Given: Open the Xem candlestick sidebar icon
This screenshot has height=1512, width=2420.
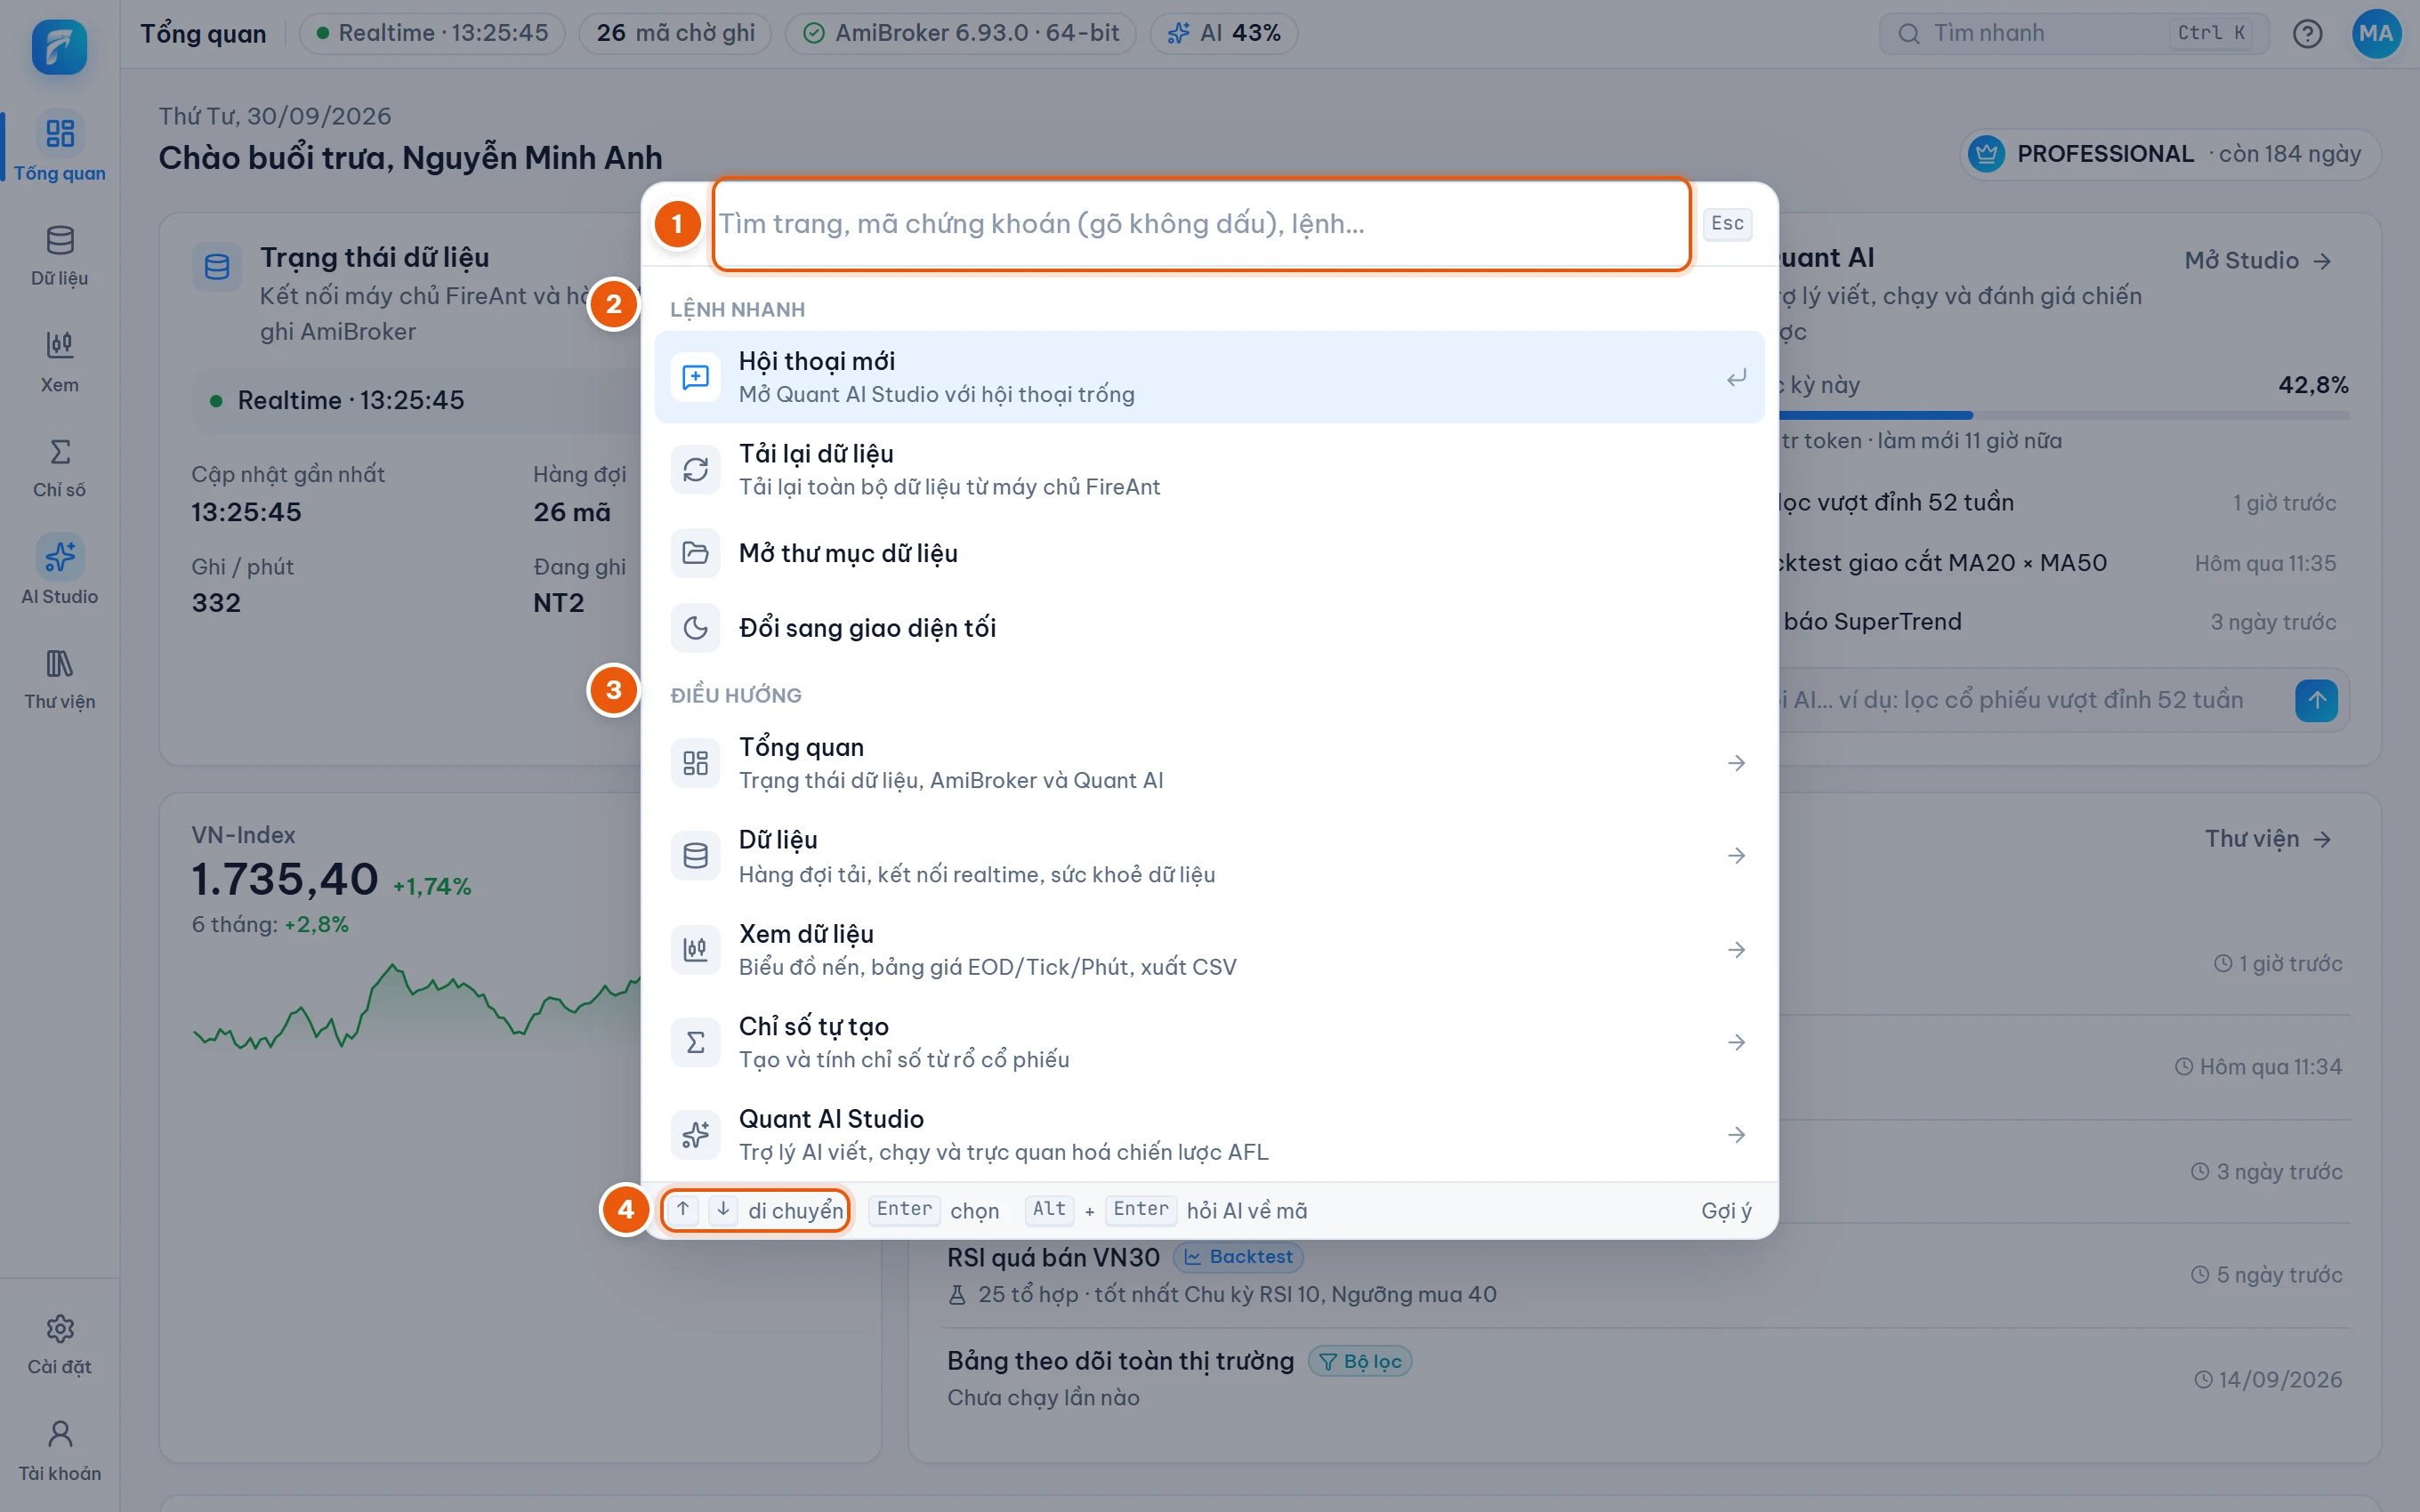Looking at the screenshot, I should [x=59, y=363].
